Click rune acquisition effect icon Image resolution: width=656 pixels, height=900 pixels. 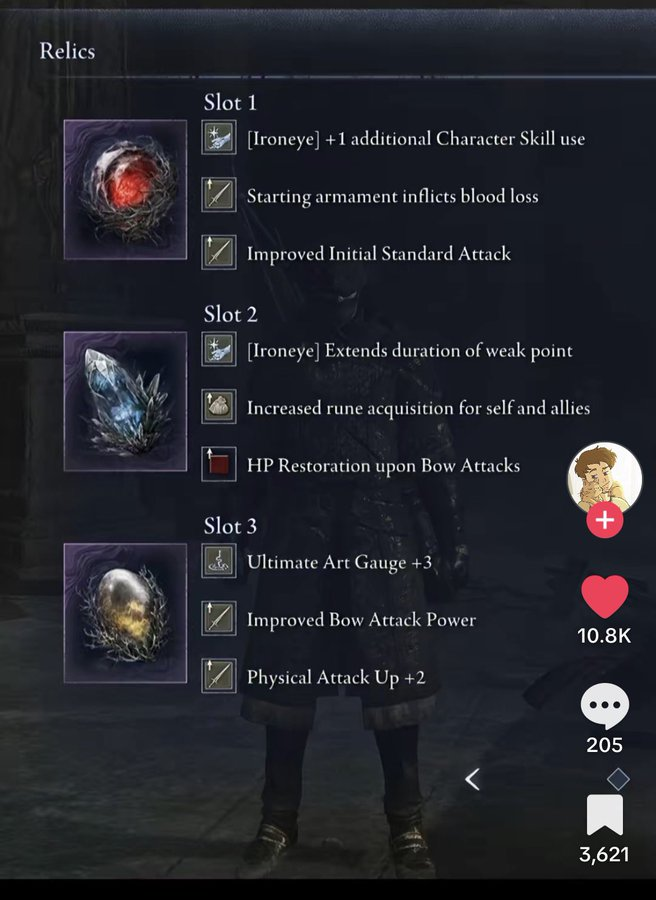click(219, 406)
